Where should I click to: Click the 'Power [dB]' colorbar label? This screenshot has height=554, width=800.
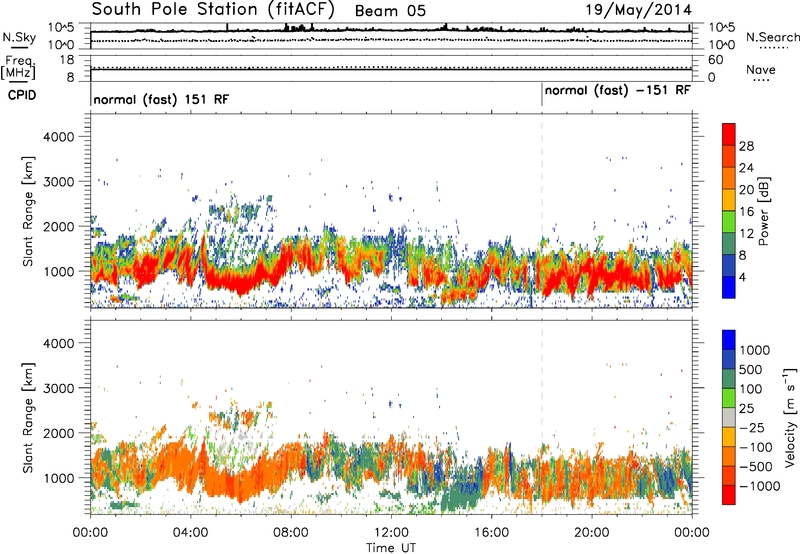pos(764,211)
